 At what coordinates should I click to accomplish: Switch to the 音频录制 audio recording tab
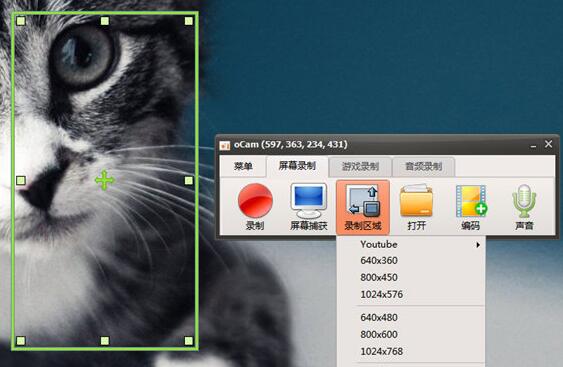[x=424, y=166]
